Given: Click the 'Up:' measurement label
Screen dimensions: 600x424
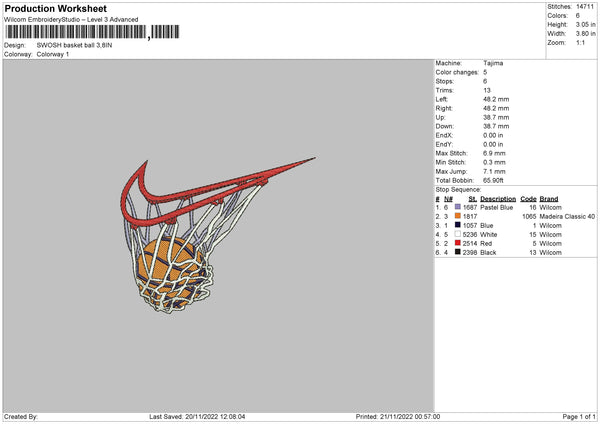Looking at the screenshot, I should coord(440,117).
